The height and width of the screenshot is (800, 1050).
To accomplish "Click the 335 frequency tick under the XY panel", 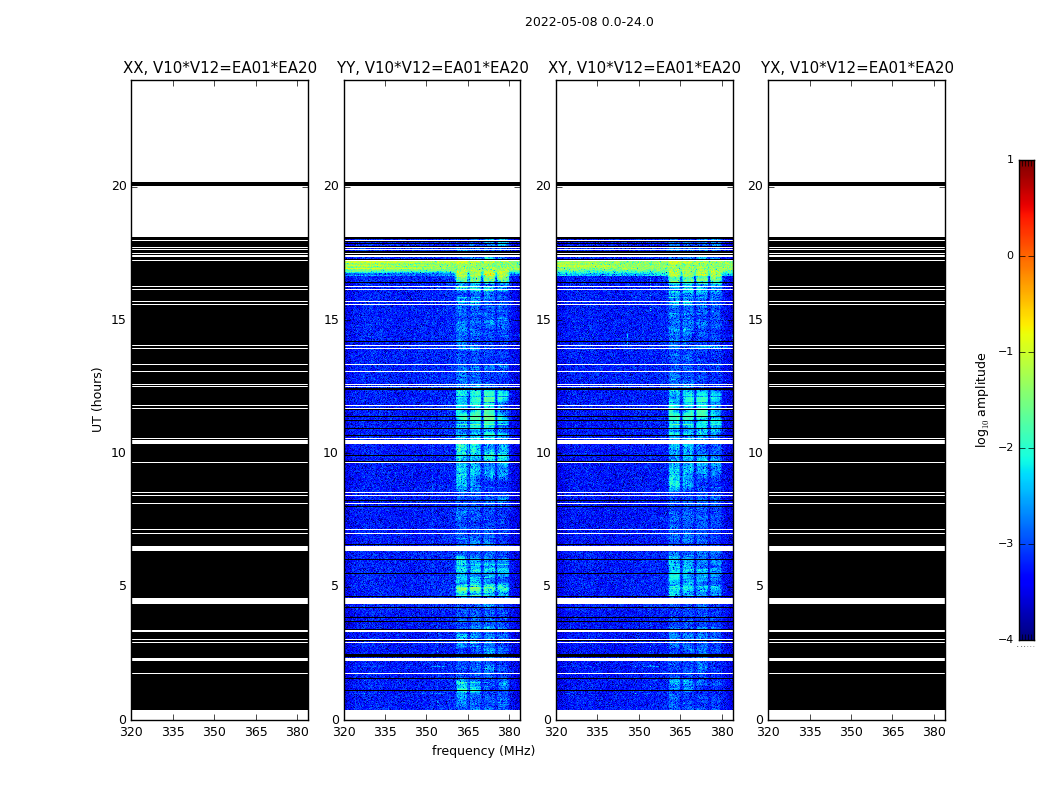I will 597,732.
